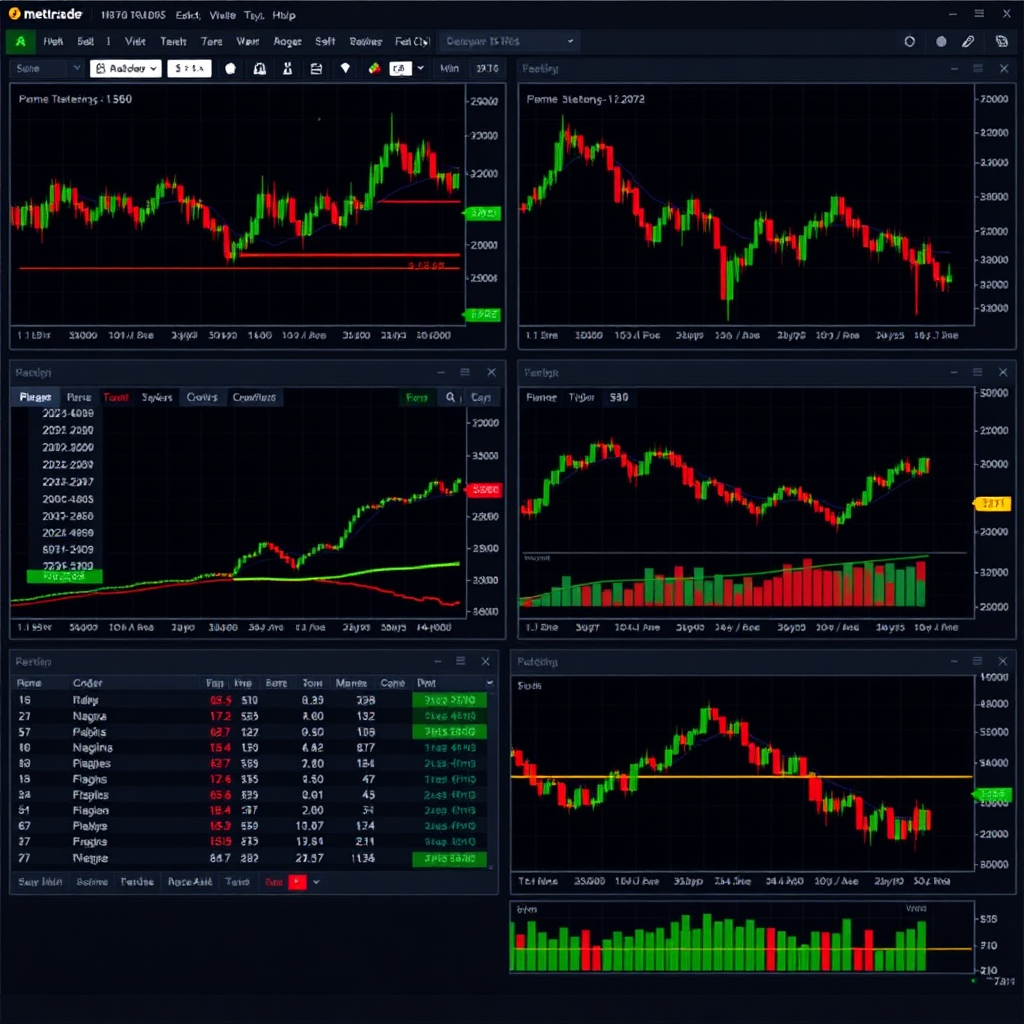Image resolution: width=1024 pixels, height=1024 pixels.
Task: Click the headphones-shaped icon in second toolbar
Action: click(260, 69)
